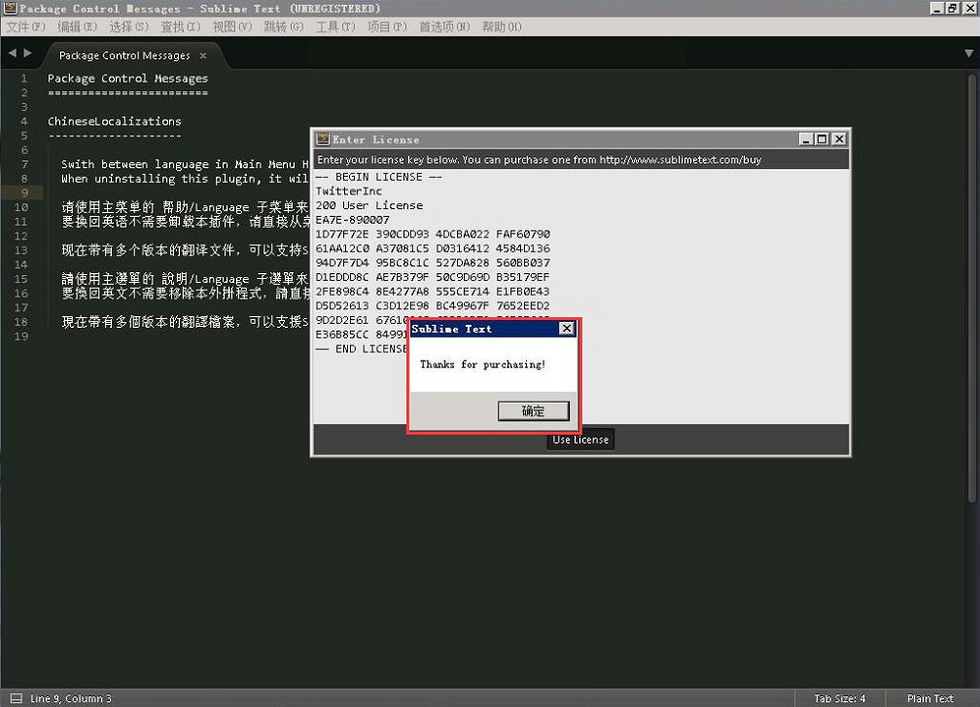Open the Tab Size: 4 selector
Screen dimensions: 980x707
coord(839,698)
